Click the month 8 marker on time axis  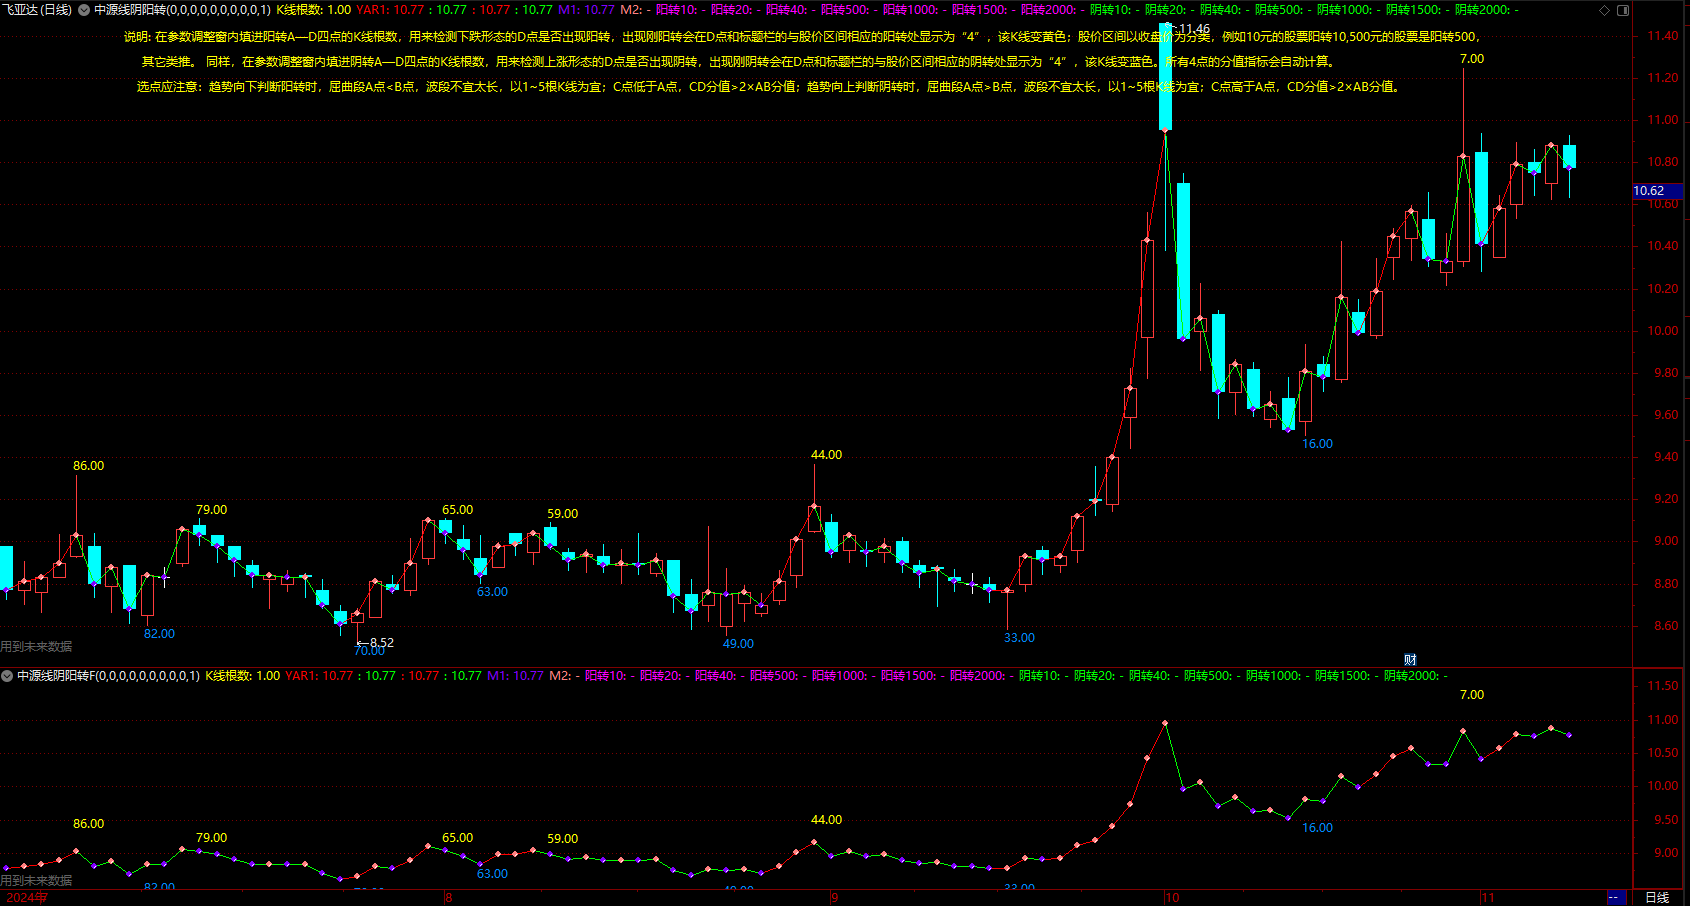449,898
